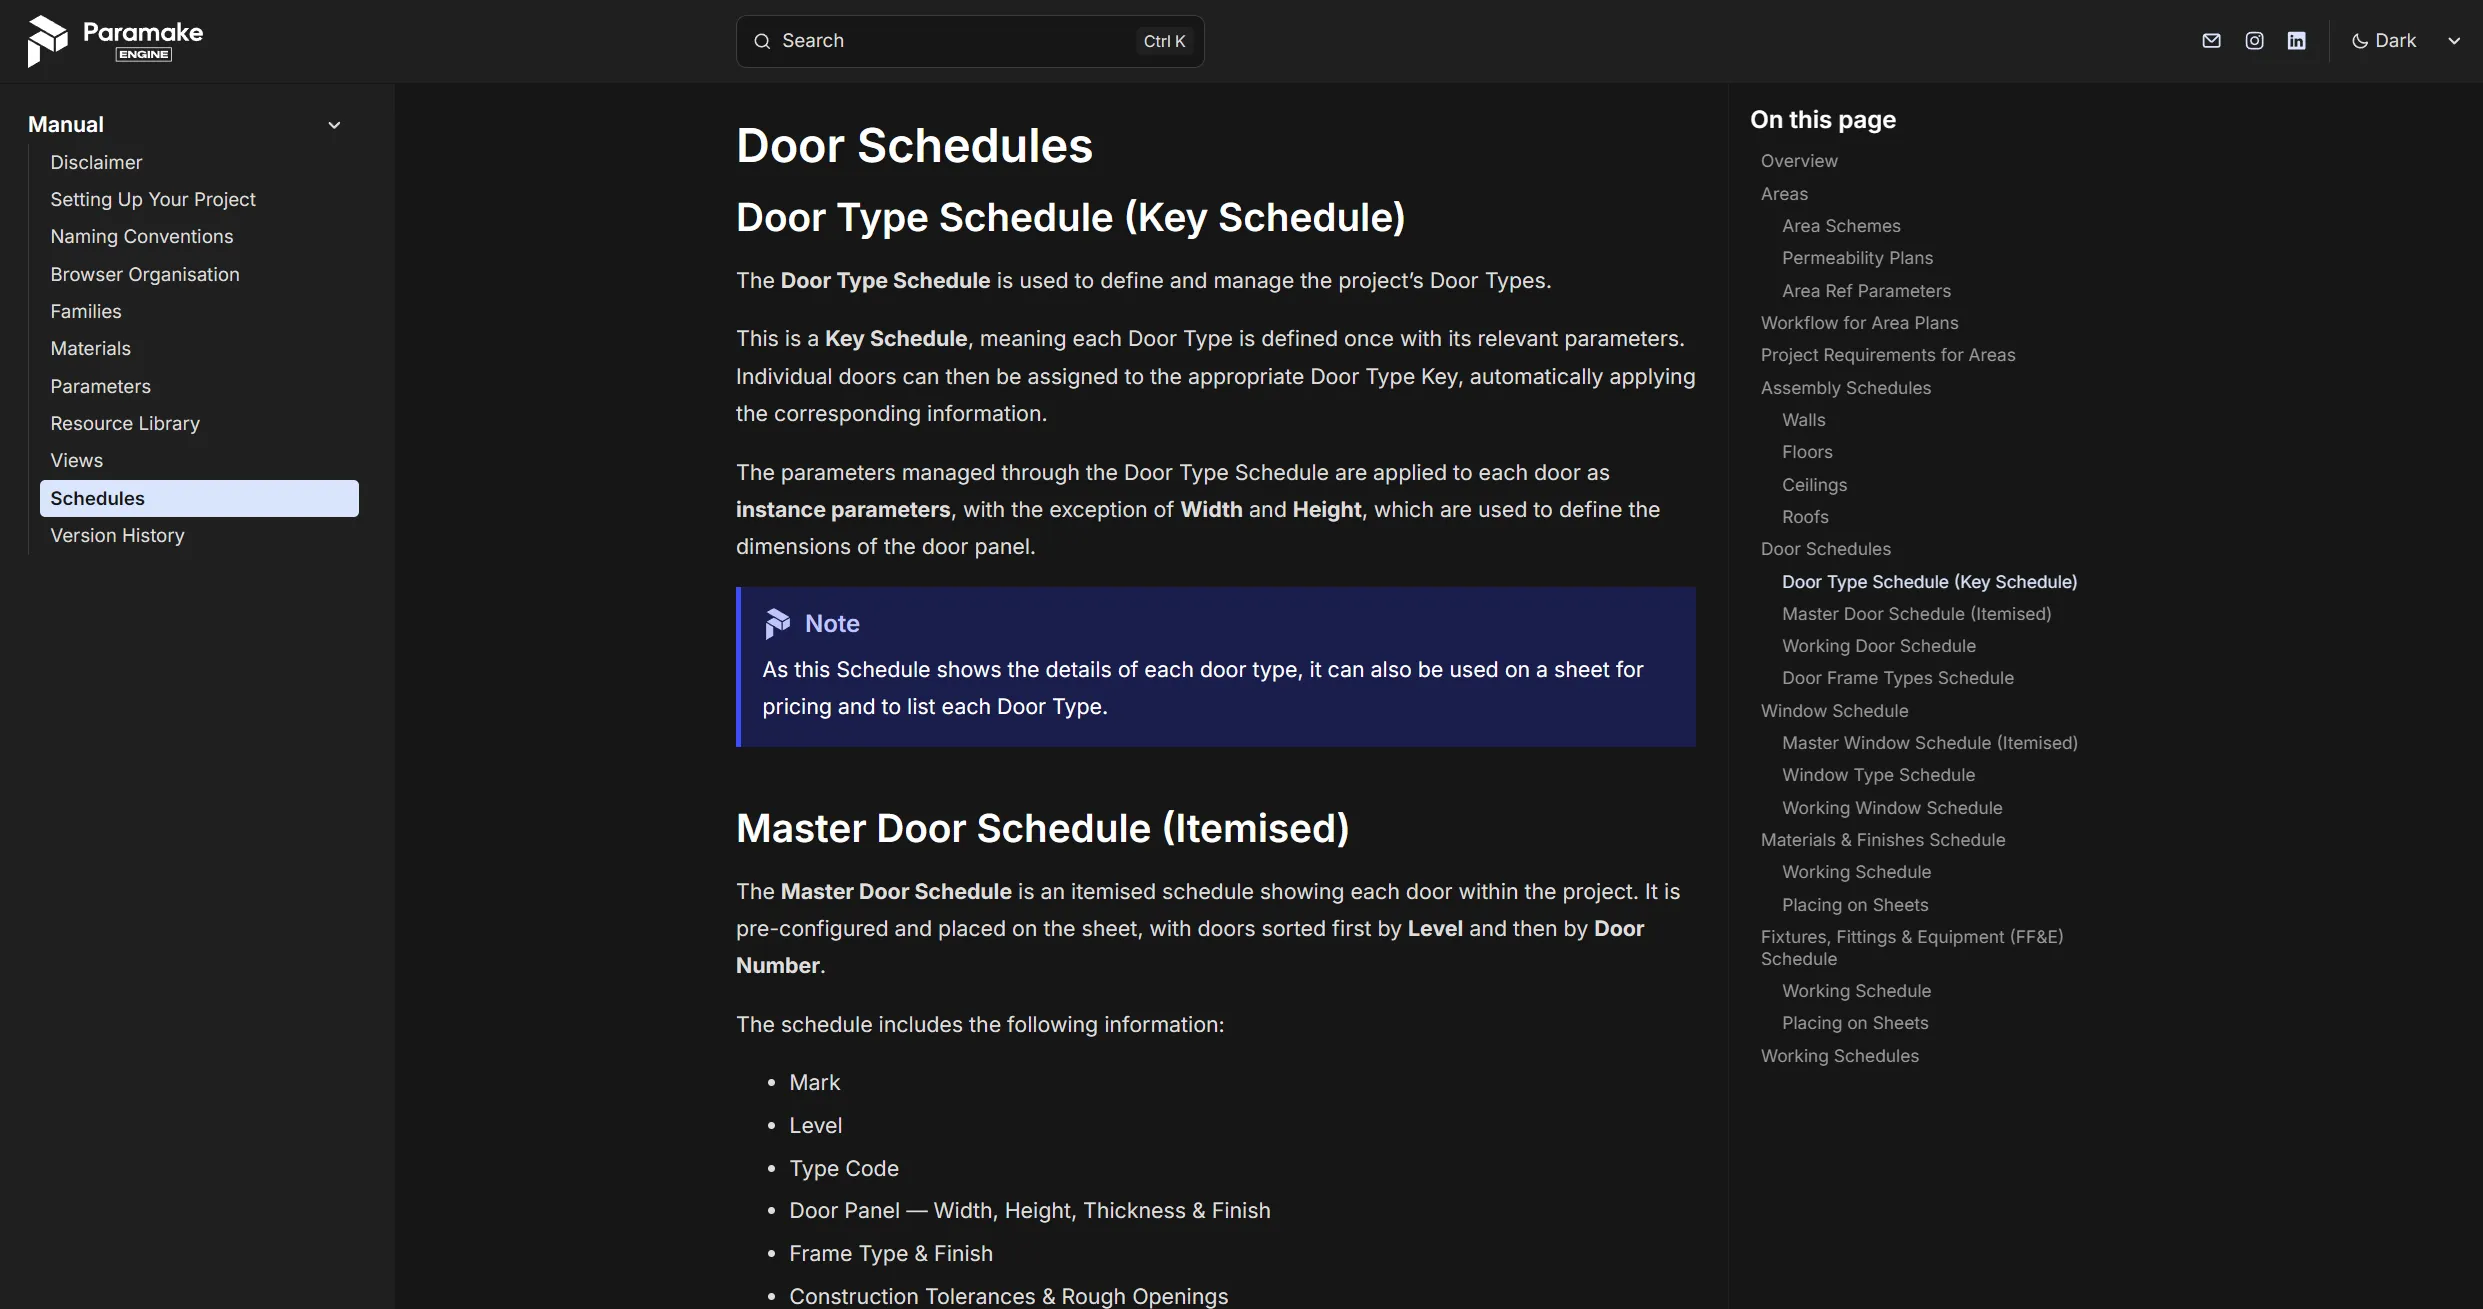This screenshot has height=1309, width=2483.
Task: Jump to Area Schemes section
Action: coord(1841,226)
